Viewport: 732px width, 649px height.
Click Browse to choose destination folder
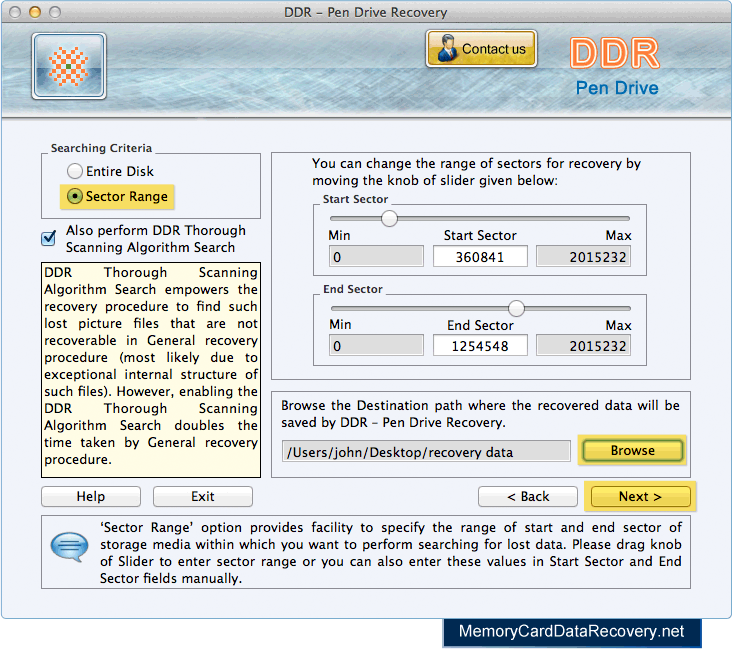pyautogui.click(x=633, y=451)
